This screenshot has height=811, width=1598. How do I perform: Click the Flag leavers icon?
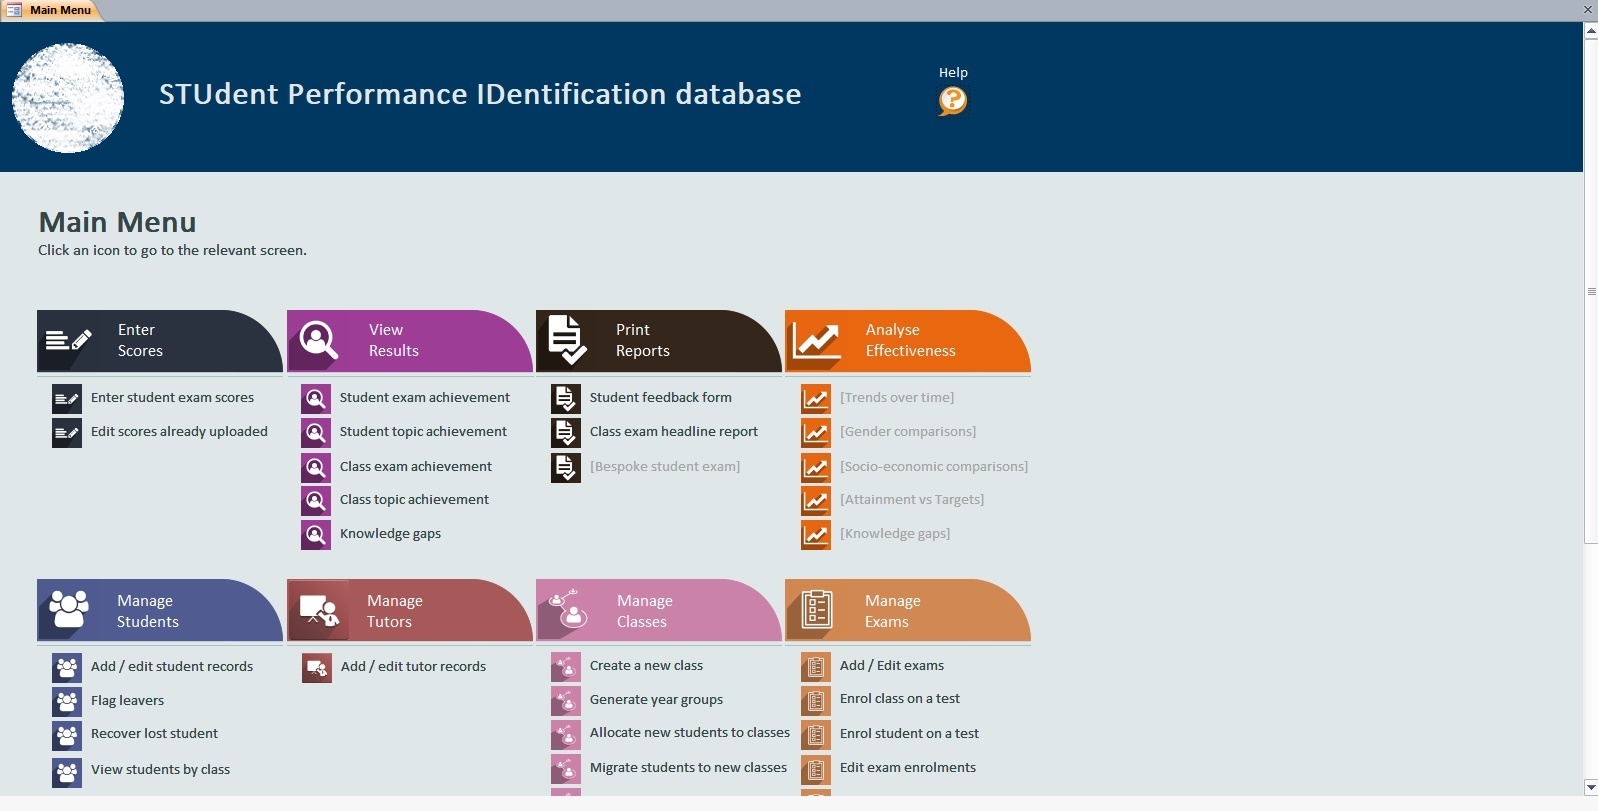point(67,701)
